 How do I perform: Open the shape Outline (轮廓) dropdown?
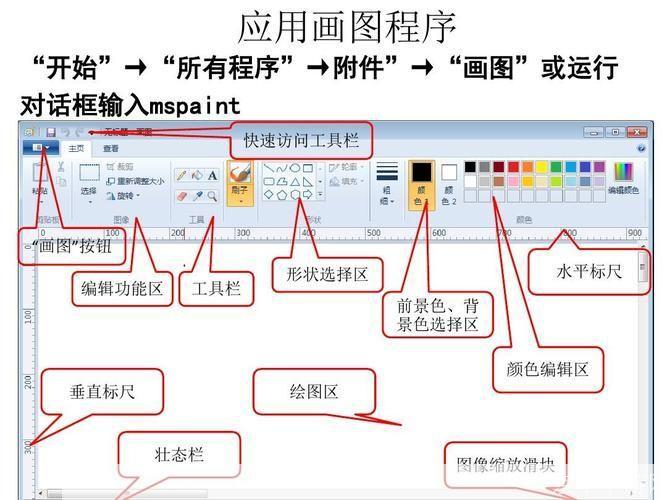pos(347,167)
